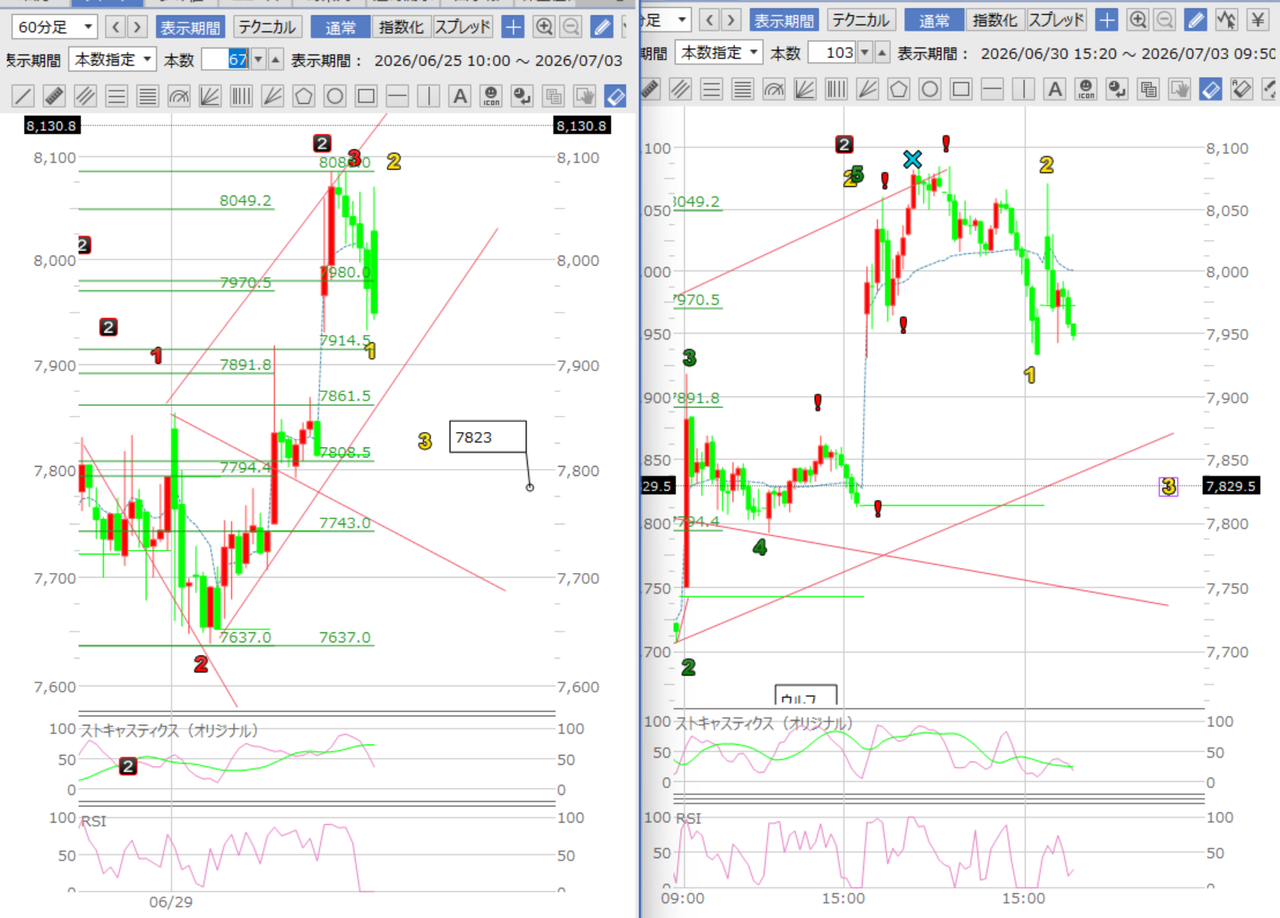Select the circle drawing tool in right chart

pyautogui.click(x=930, y=89)
